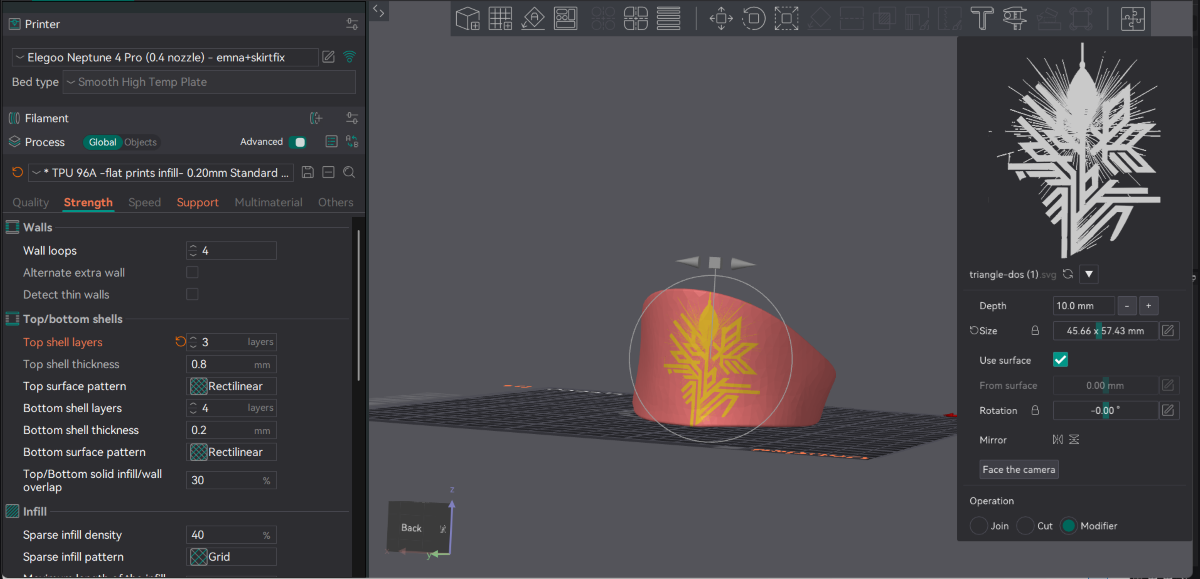The width and height of the screenshot is (1200, 579).
Task: Click the Face the camera button
Action: pyautogui.click(x=1018, y=469)
